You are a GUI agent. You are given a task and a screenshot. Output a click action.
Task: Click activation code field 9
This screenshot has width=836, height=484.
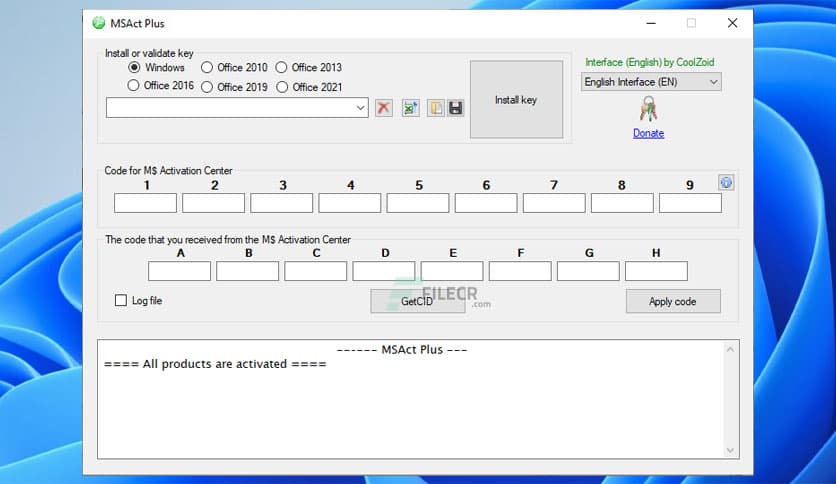[x=690, y=204]
